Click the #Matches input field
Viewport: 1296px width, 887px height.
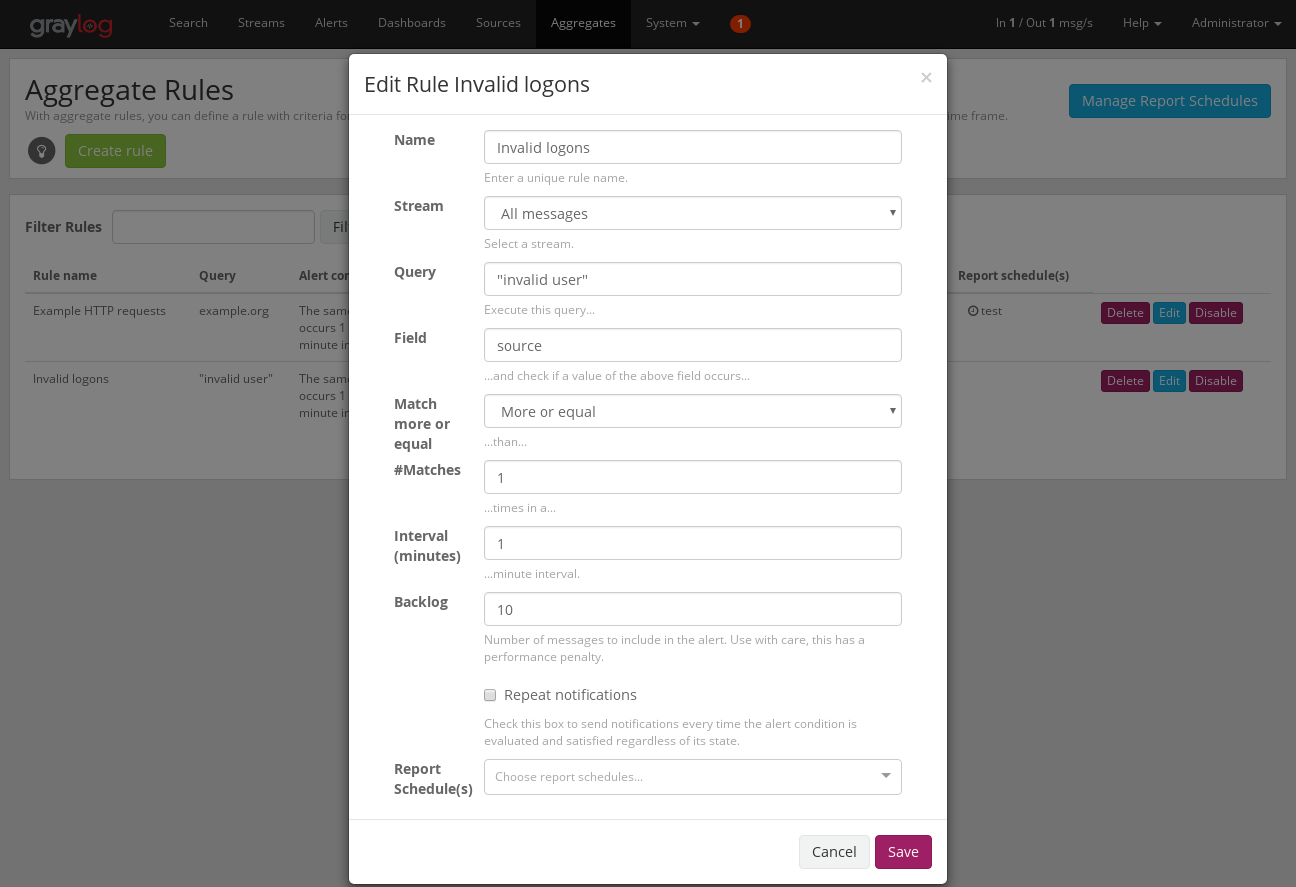click(693, 477)
